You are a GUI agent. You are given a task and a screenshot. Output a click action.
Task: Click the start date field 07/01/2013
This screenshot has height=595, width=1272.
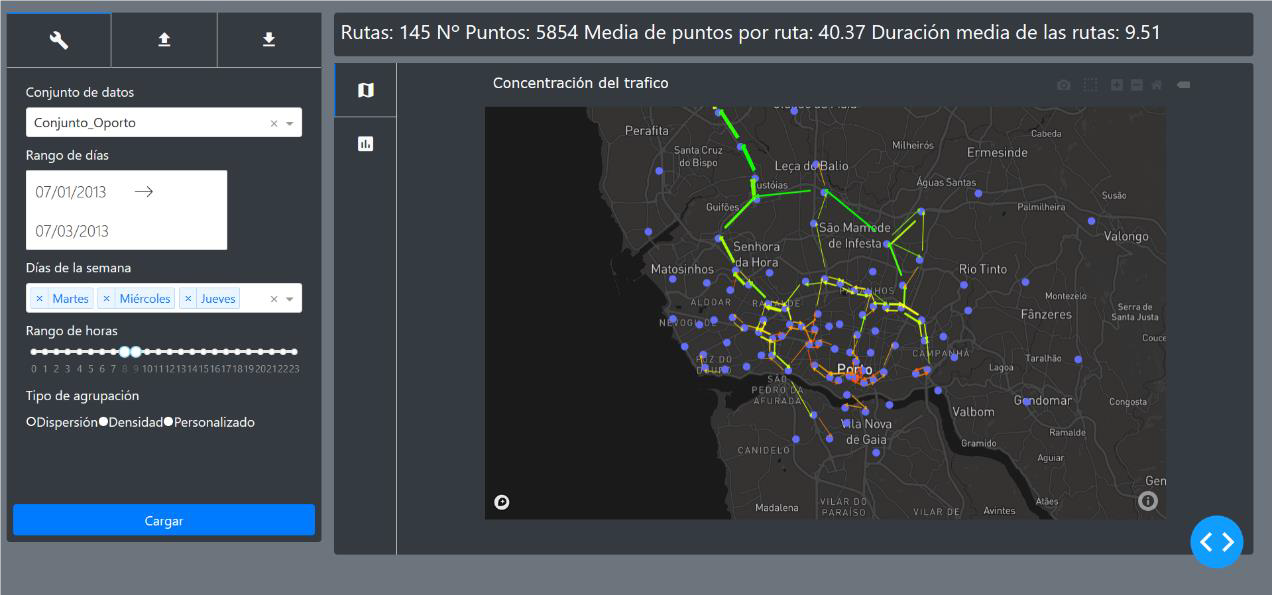(x=71, y=192)
